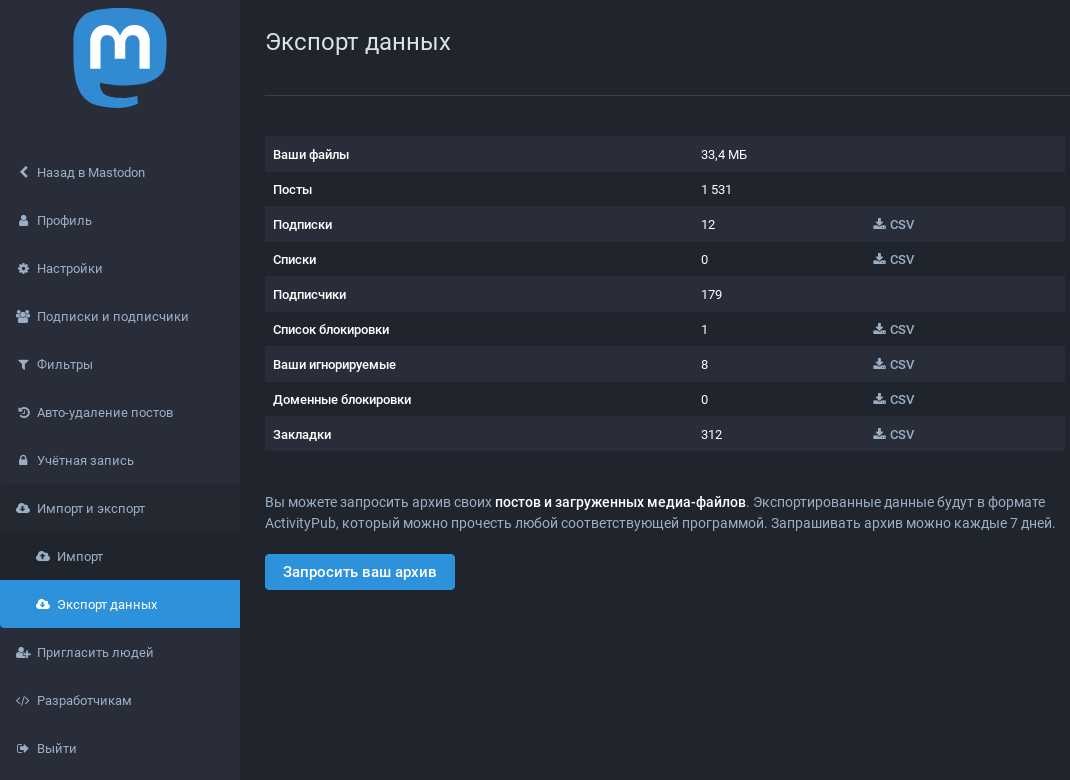
Task: Download the Списки CSV file
Action: (x=893, y=260)
